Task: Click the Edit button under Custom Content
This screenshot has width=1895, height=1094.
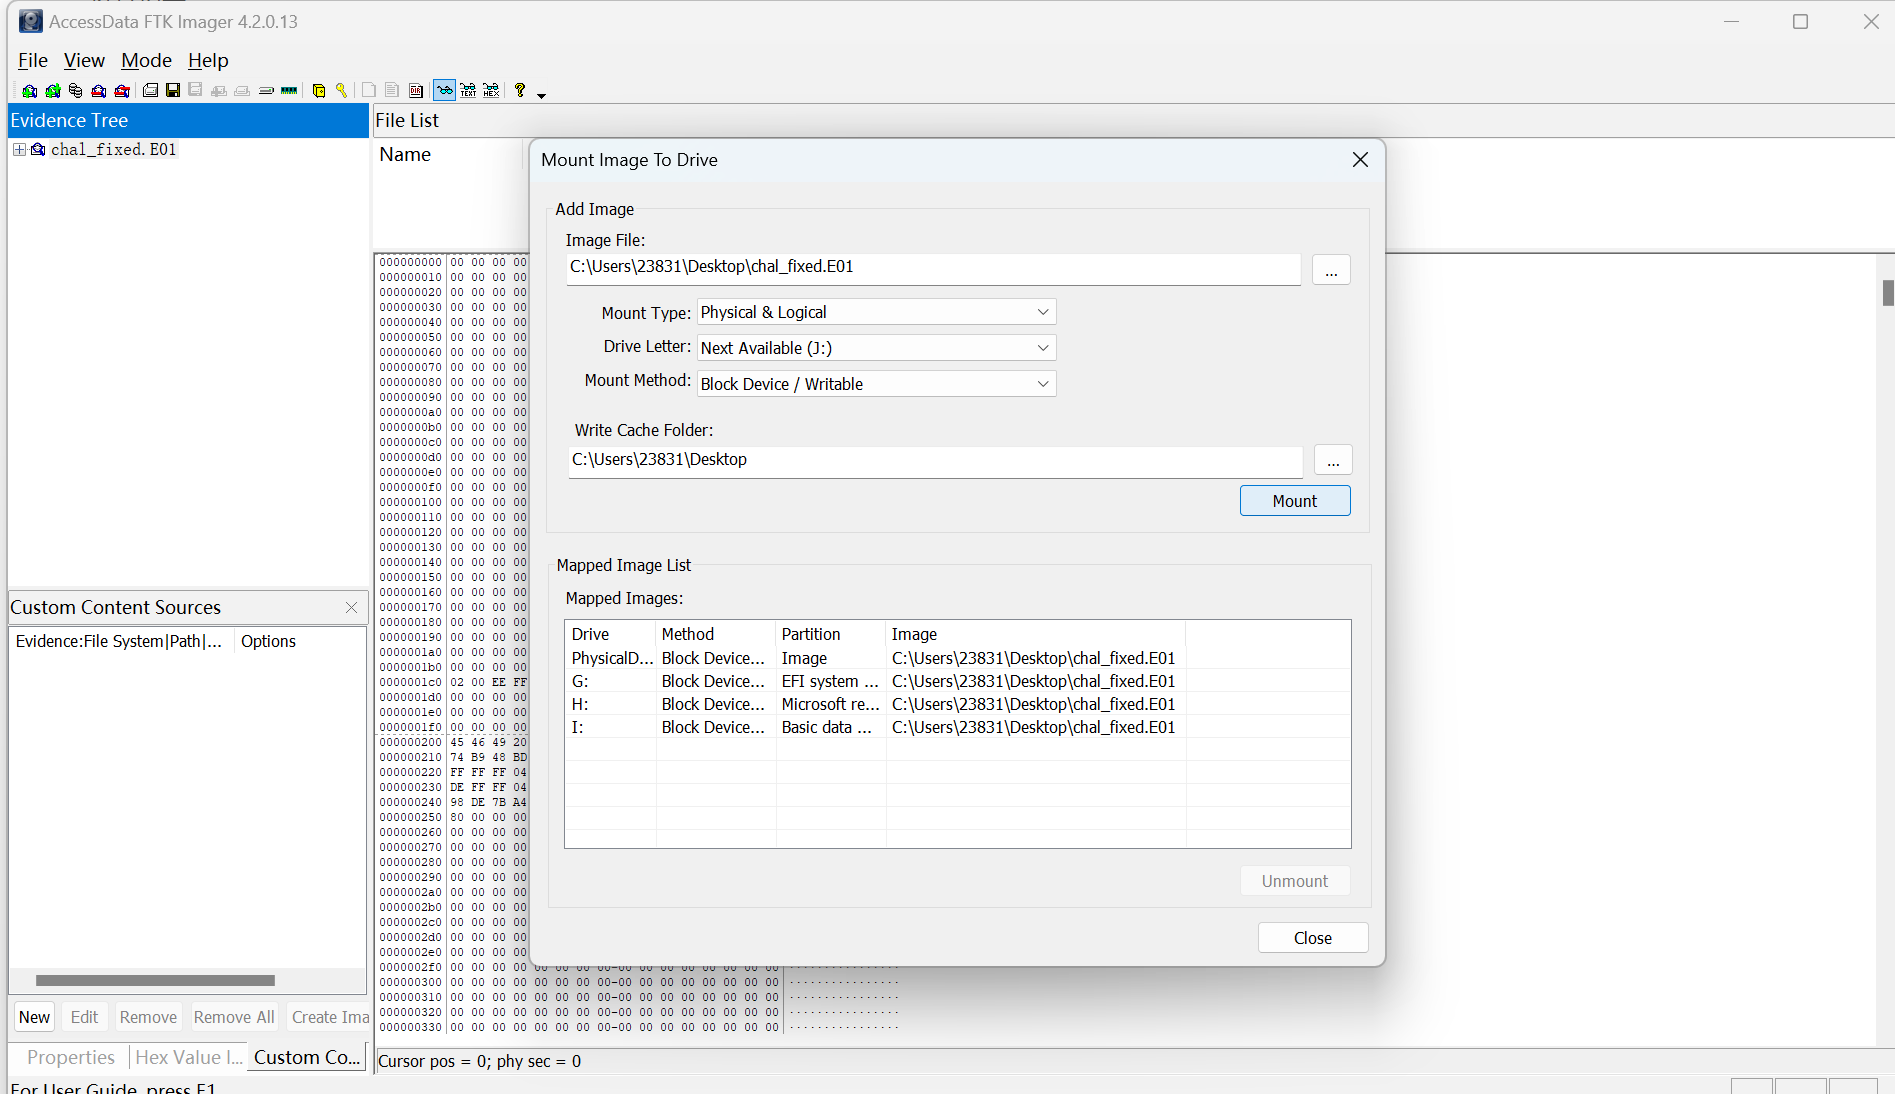Action: (84, 1017)
